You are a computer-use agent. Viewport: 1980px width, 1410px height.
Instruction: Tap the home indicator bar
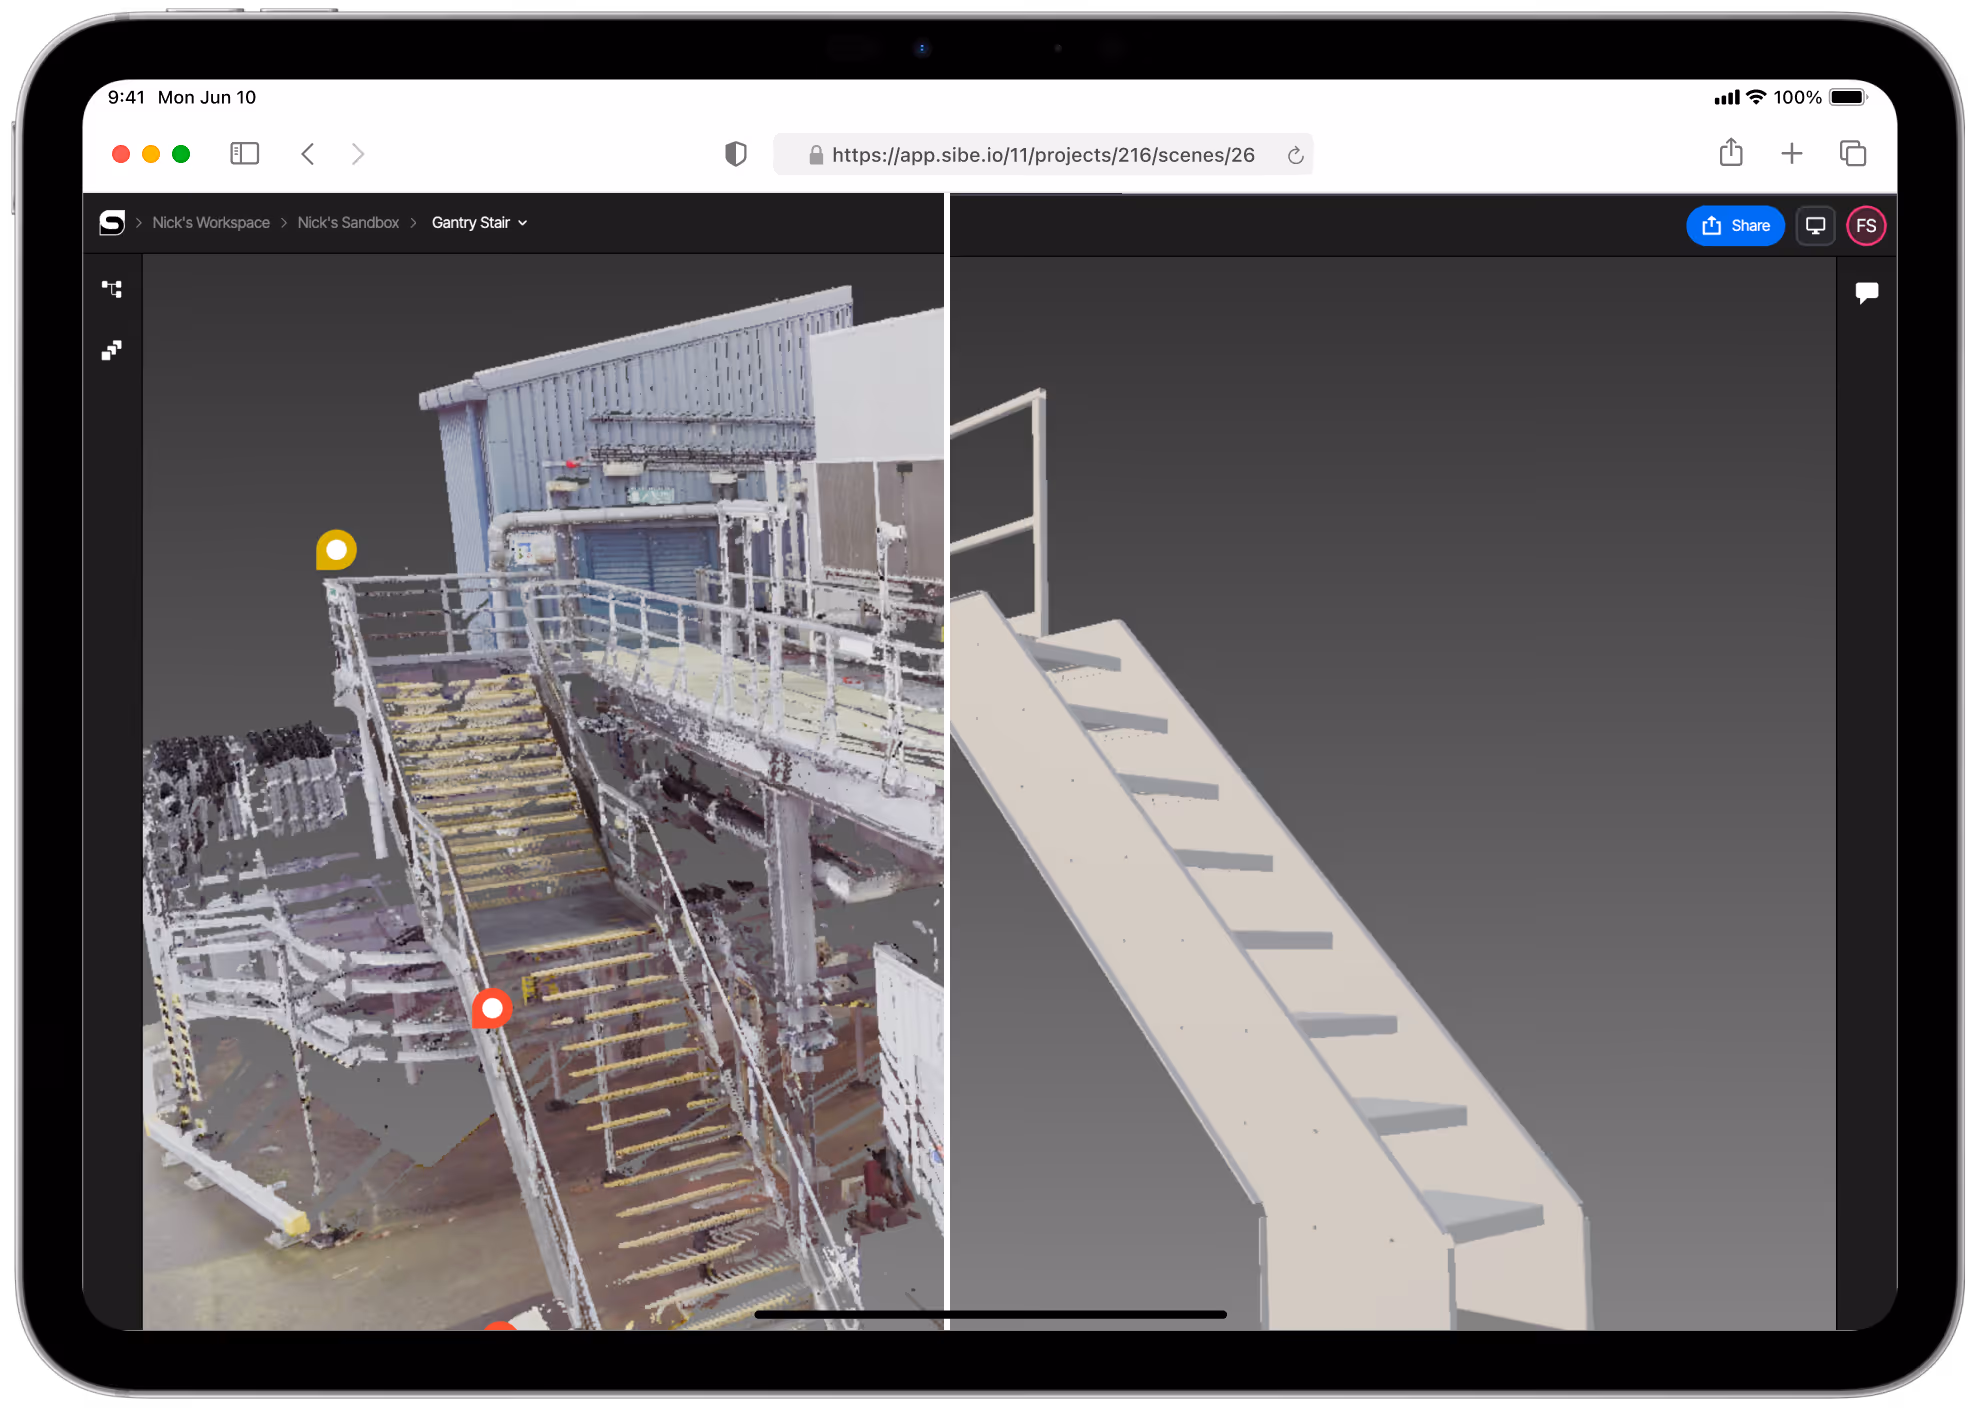[990, 1314]
